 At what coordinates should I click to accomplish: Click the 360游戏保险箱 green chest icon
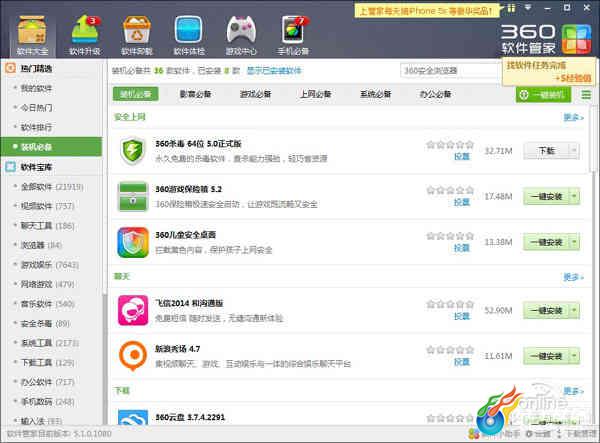(x=132, y=197)
